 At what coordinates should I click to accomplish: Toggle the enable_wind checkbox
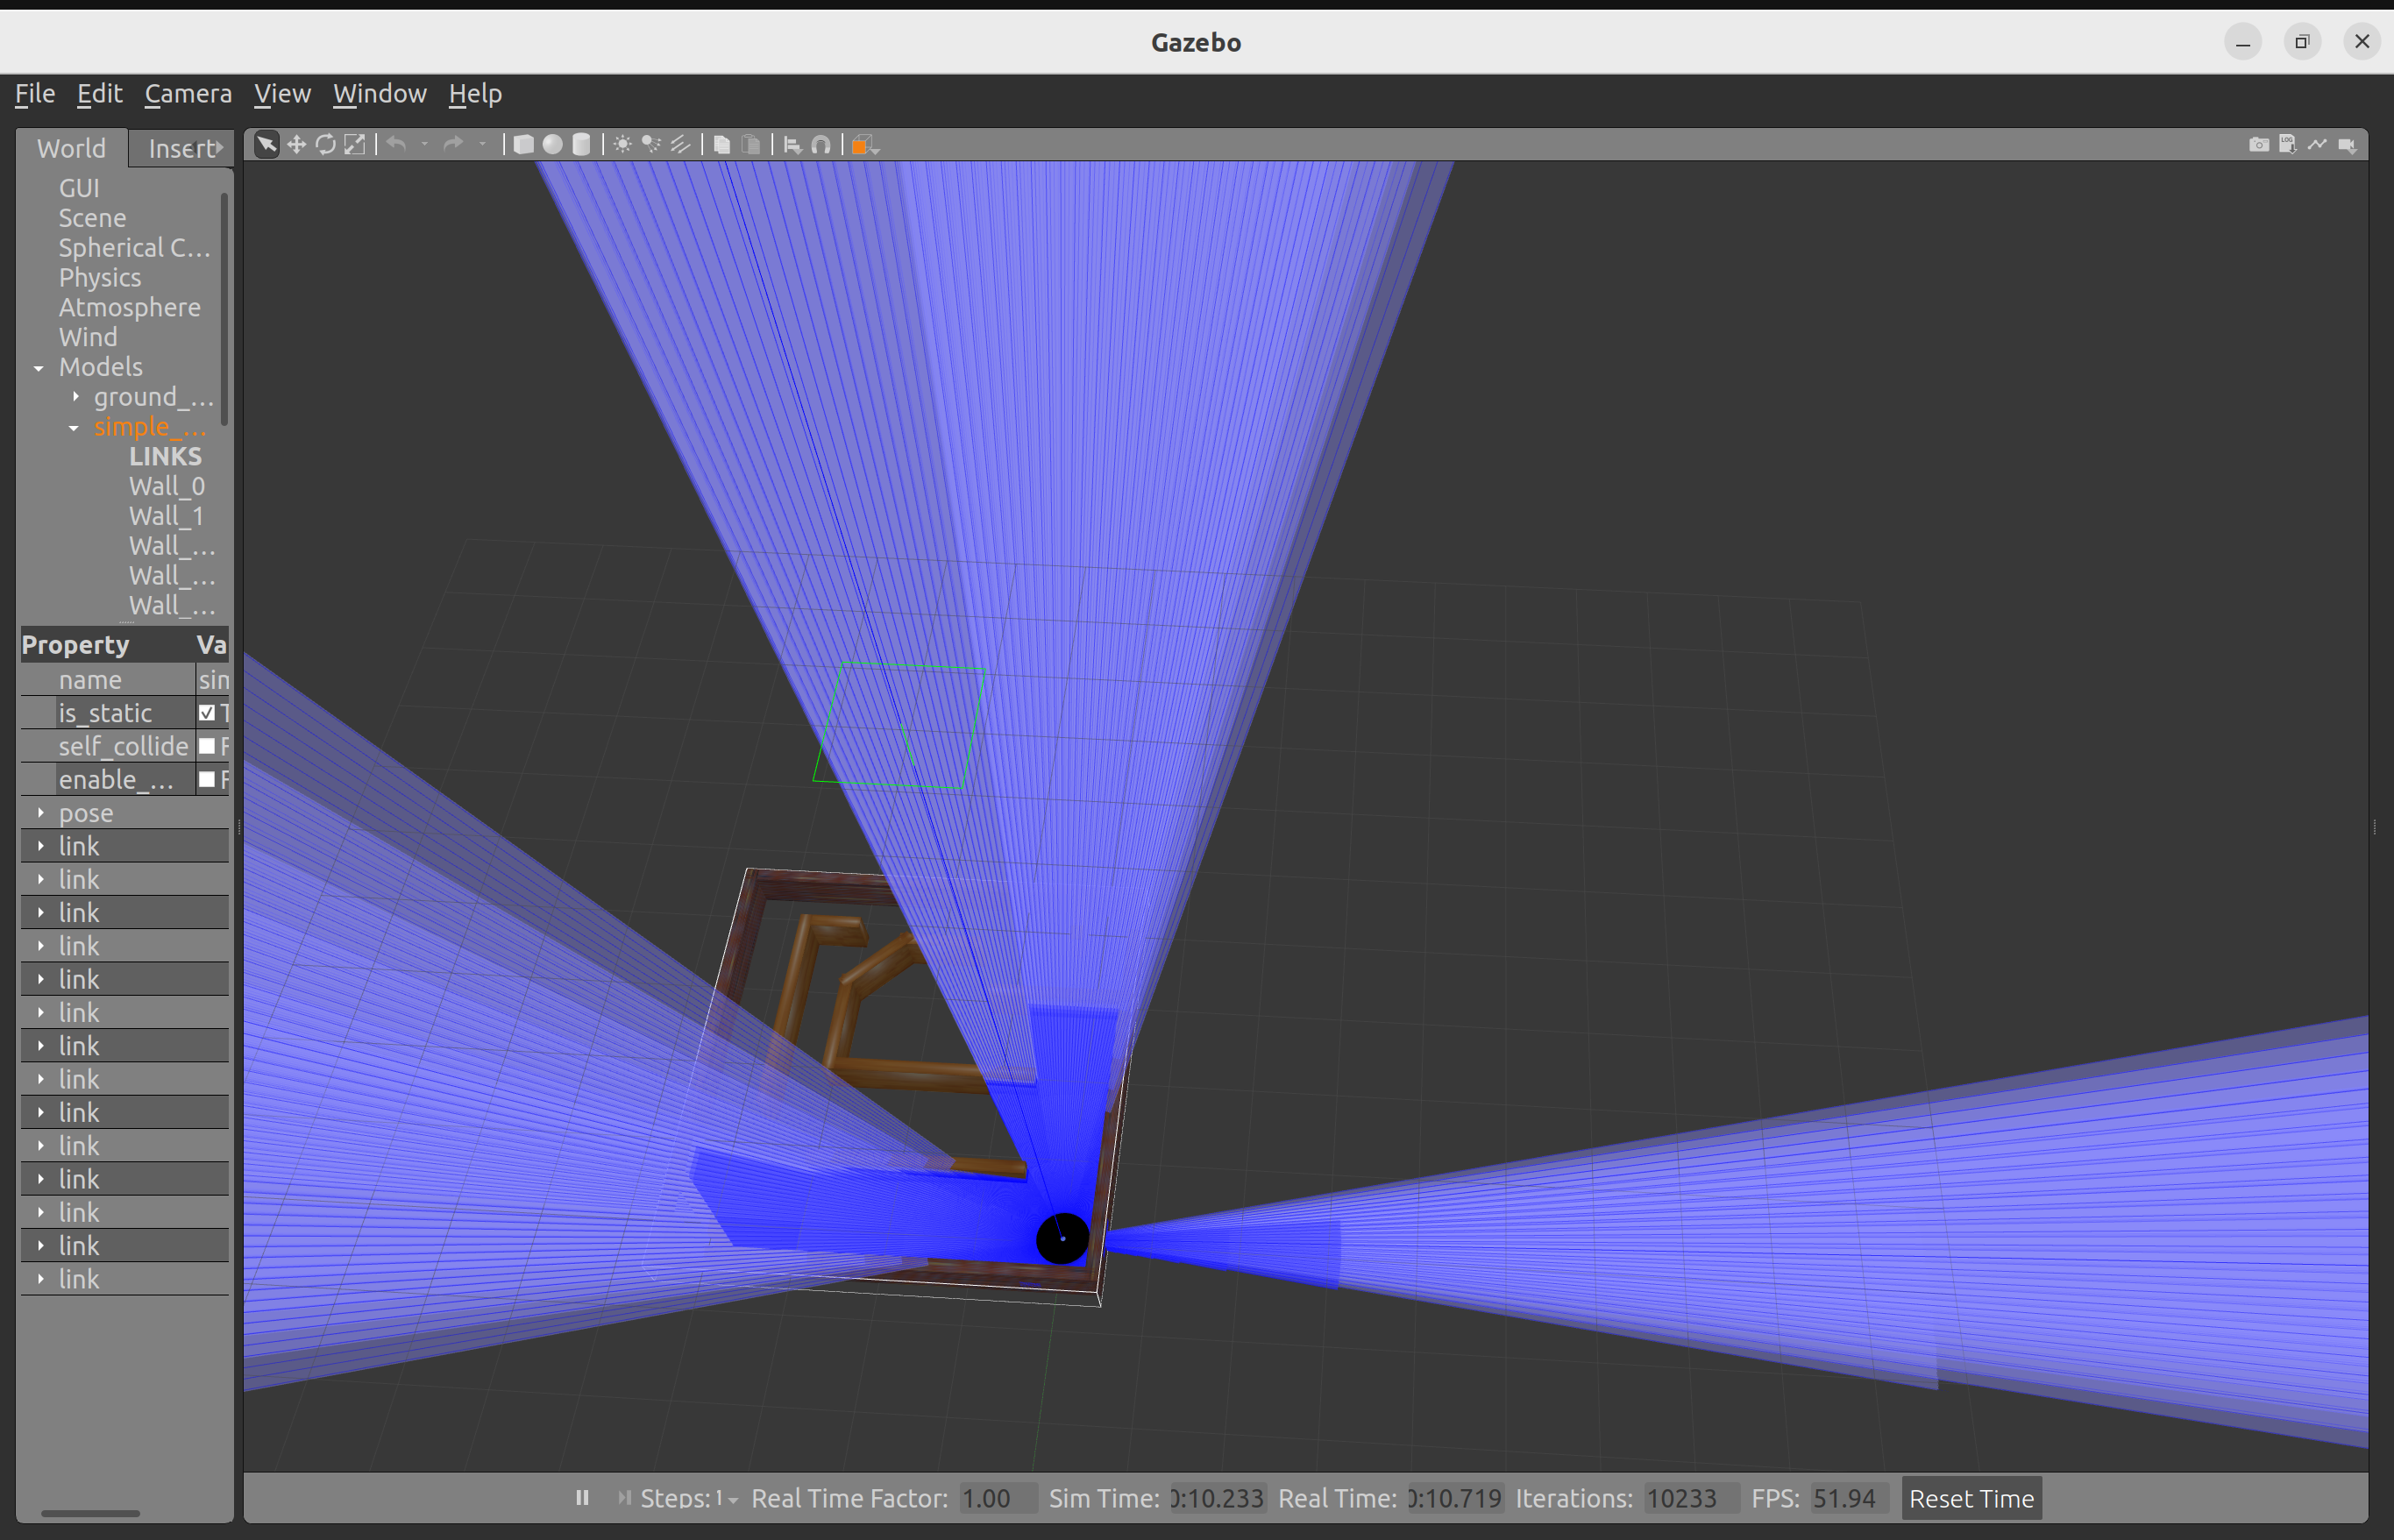pyautogui.click(x=207, y=779)
